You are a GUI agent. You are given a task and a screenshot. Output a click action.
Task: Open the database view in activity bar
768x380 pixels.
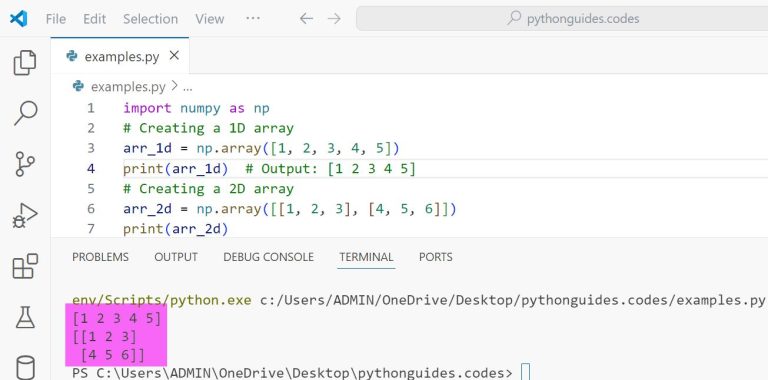[25, 367]
